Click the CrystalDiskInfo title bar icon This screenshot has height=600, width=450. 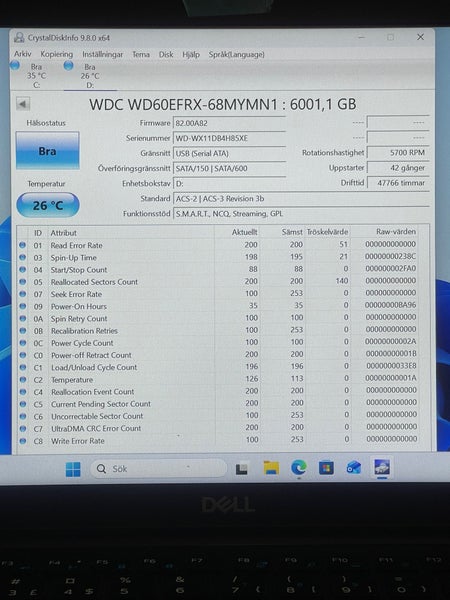(19, 38)
